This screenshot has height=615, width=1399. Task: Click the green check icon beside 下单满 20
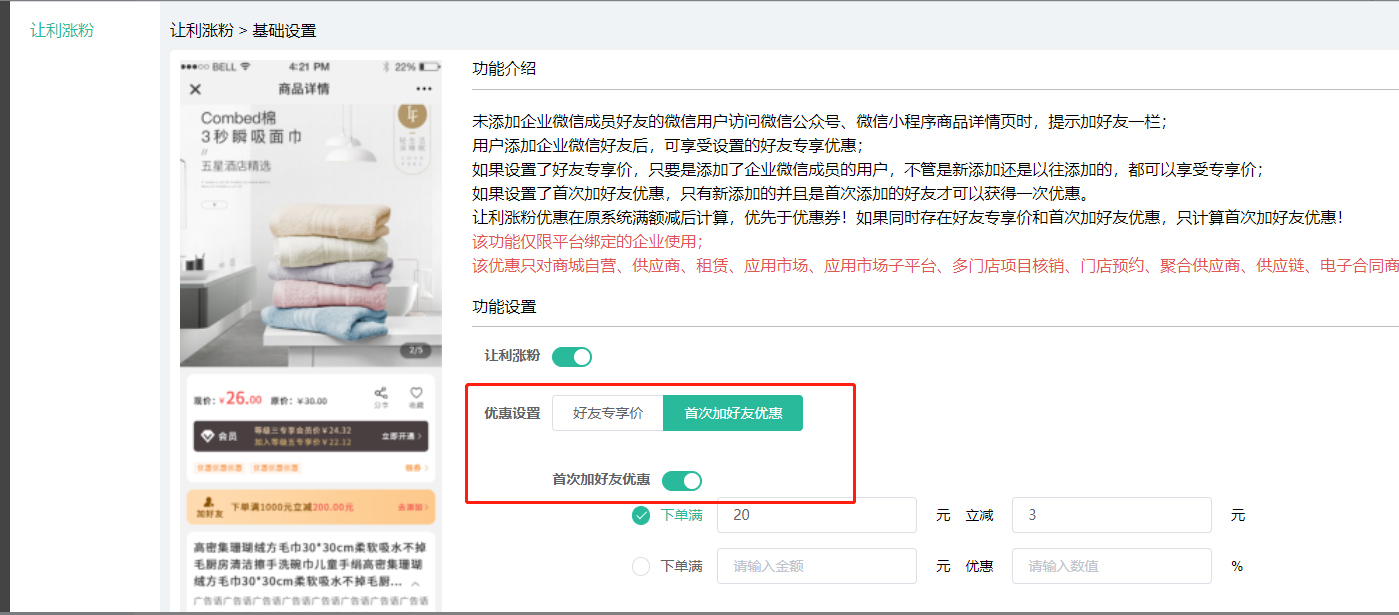point(641,516)
